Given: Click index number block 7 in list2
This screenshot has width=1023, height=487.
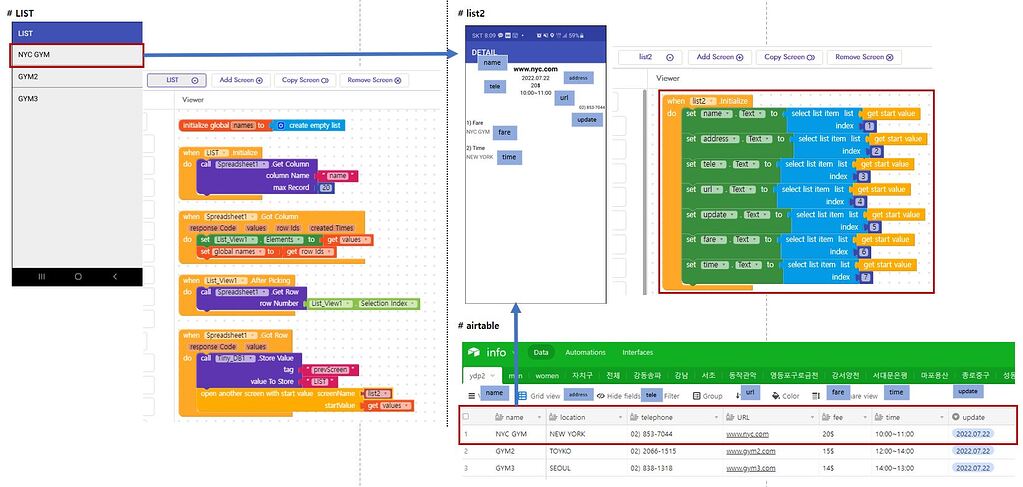Looking at the screenshot, I should point(865,277).
